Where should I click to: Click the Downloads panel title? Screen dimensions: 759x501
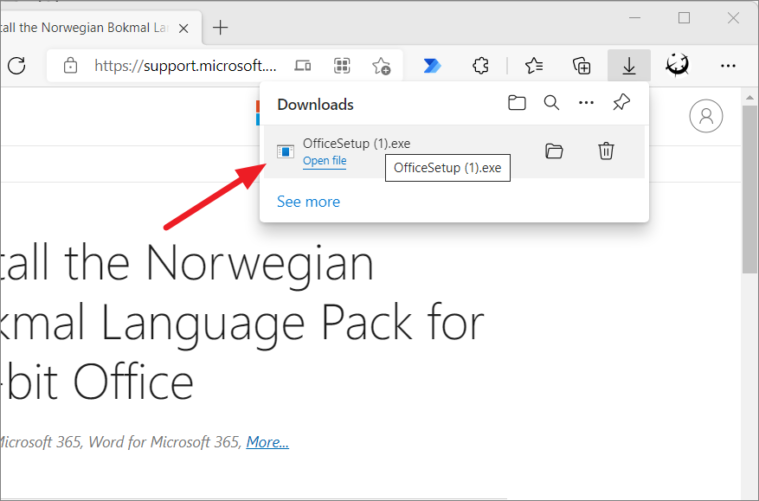coord(315,105)
